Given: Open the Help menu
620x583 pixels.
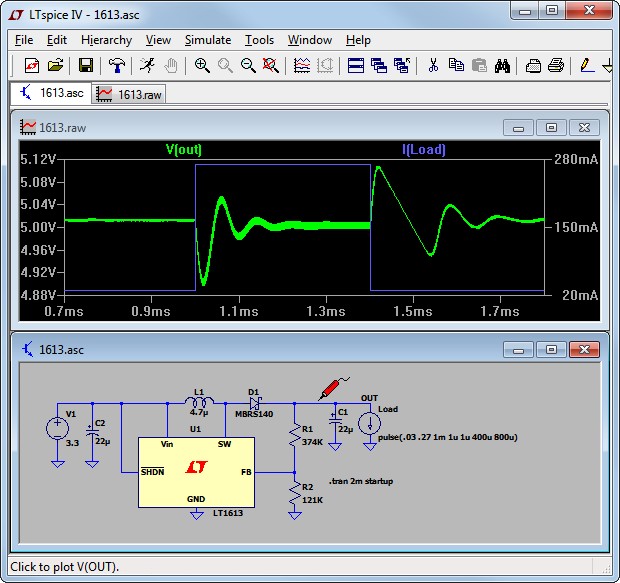Looking at the screenshot, I should (x=358, y=40).
